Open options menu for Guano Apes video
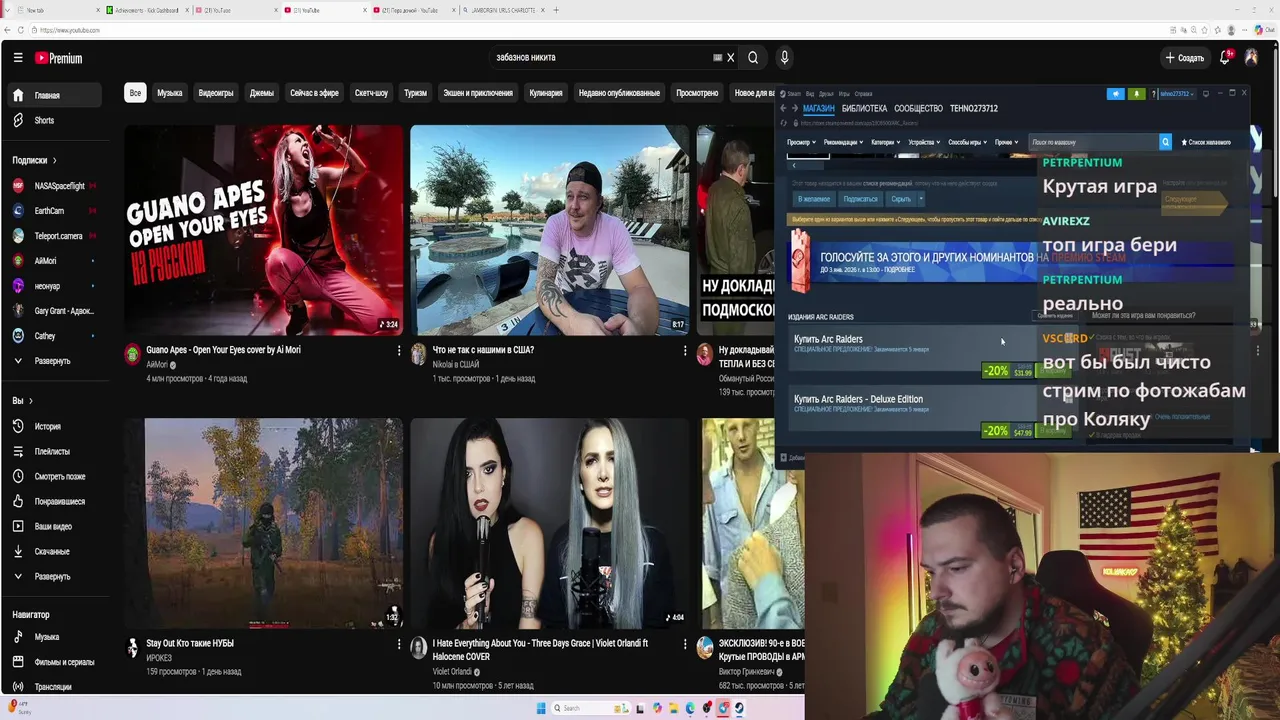Viewport: 1280px width, 720px height. [398, 351]
